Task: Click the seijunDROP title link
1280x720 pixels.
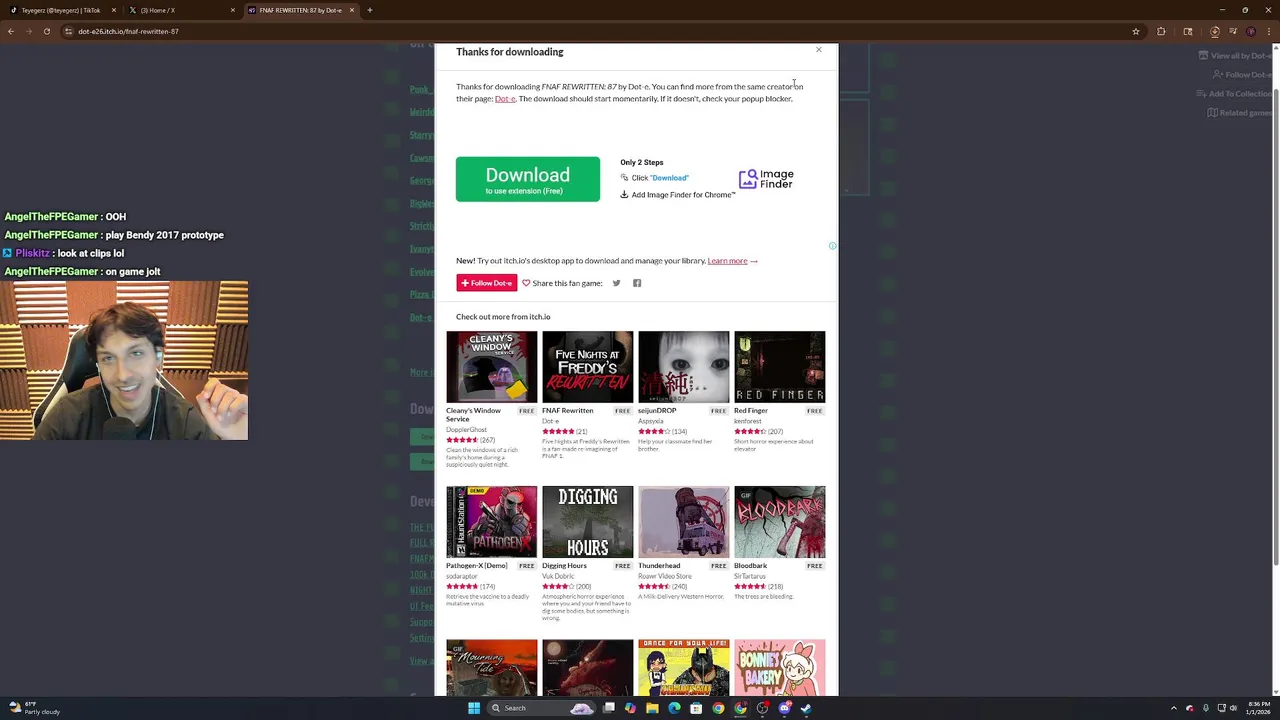Action: (657, 411)
